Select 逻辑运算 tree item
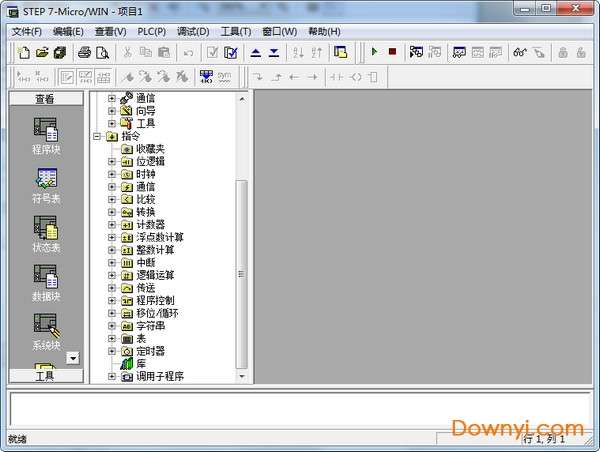The image size is (600, 452). 155,275
